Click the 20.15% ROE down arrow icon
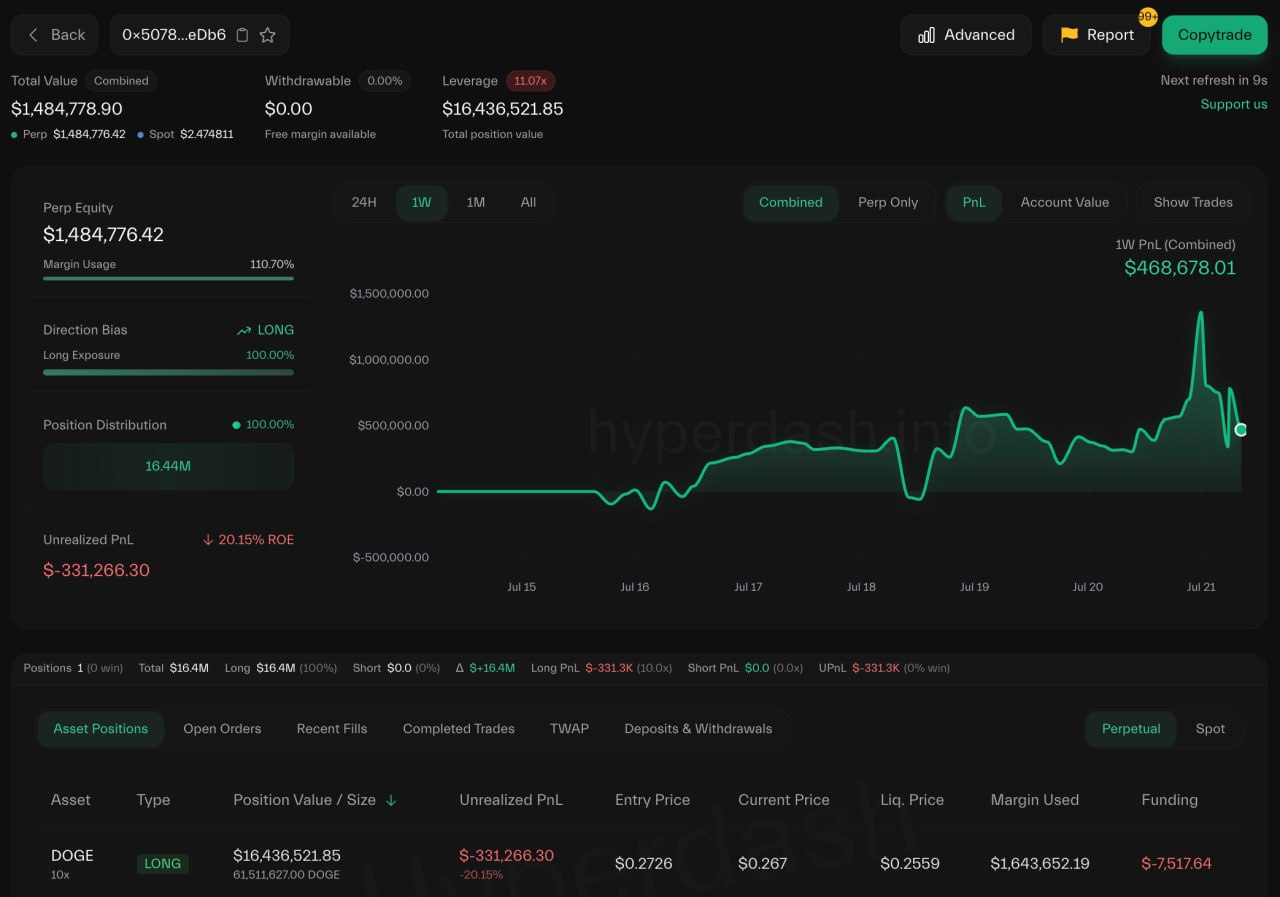 coord(208,540)
